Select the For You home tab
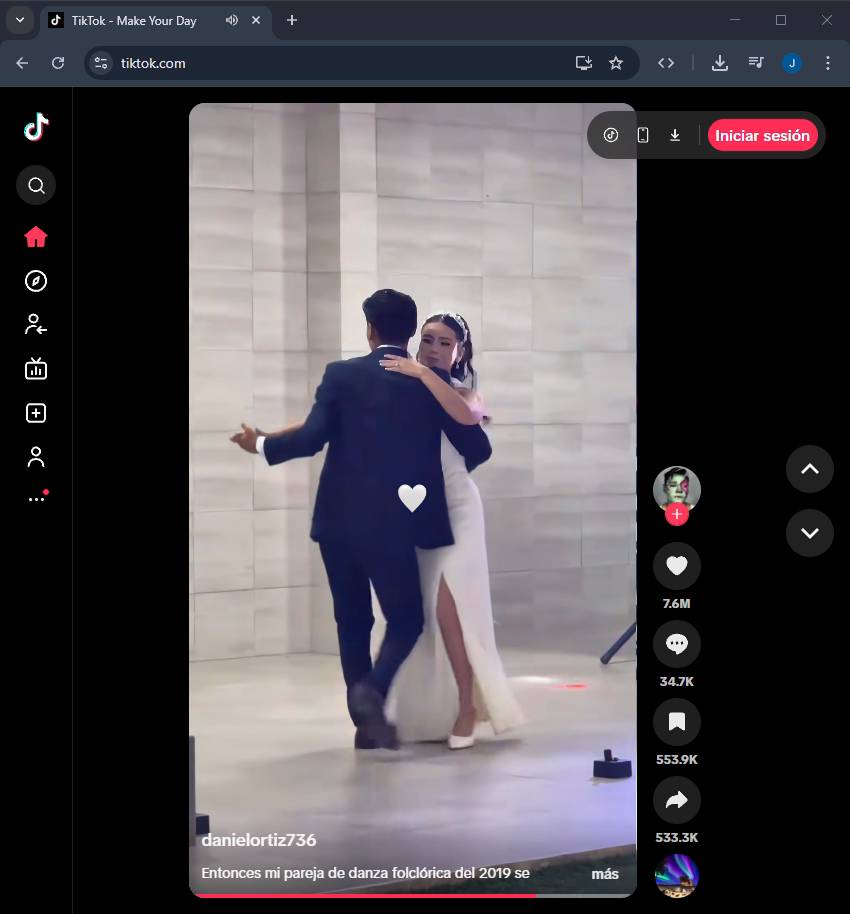The height and width of the screenshot is (914, 850). coord(36,237)
